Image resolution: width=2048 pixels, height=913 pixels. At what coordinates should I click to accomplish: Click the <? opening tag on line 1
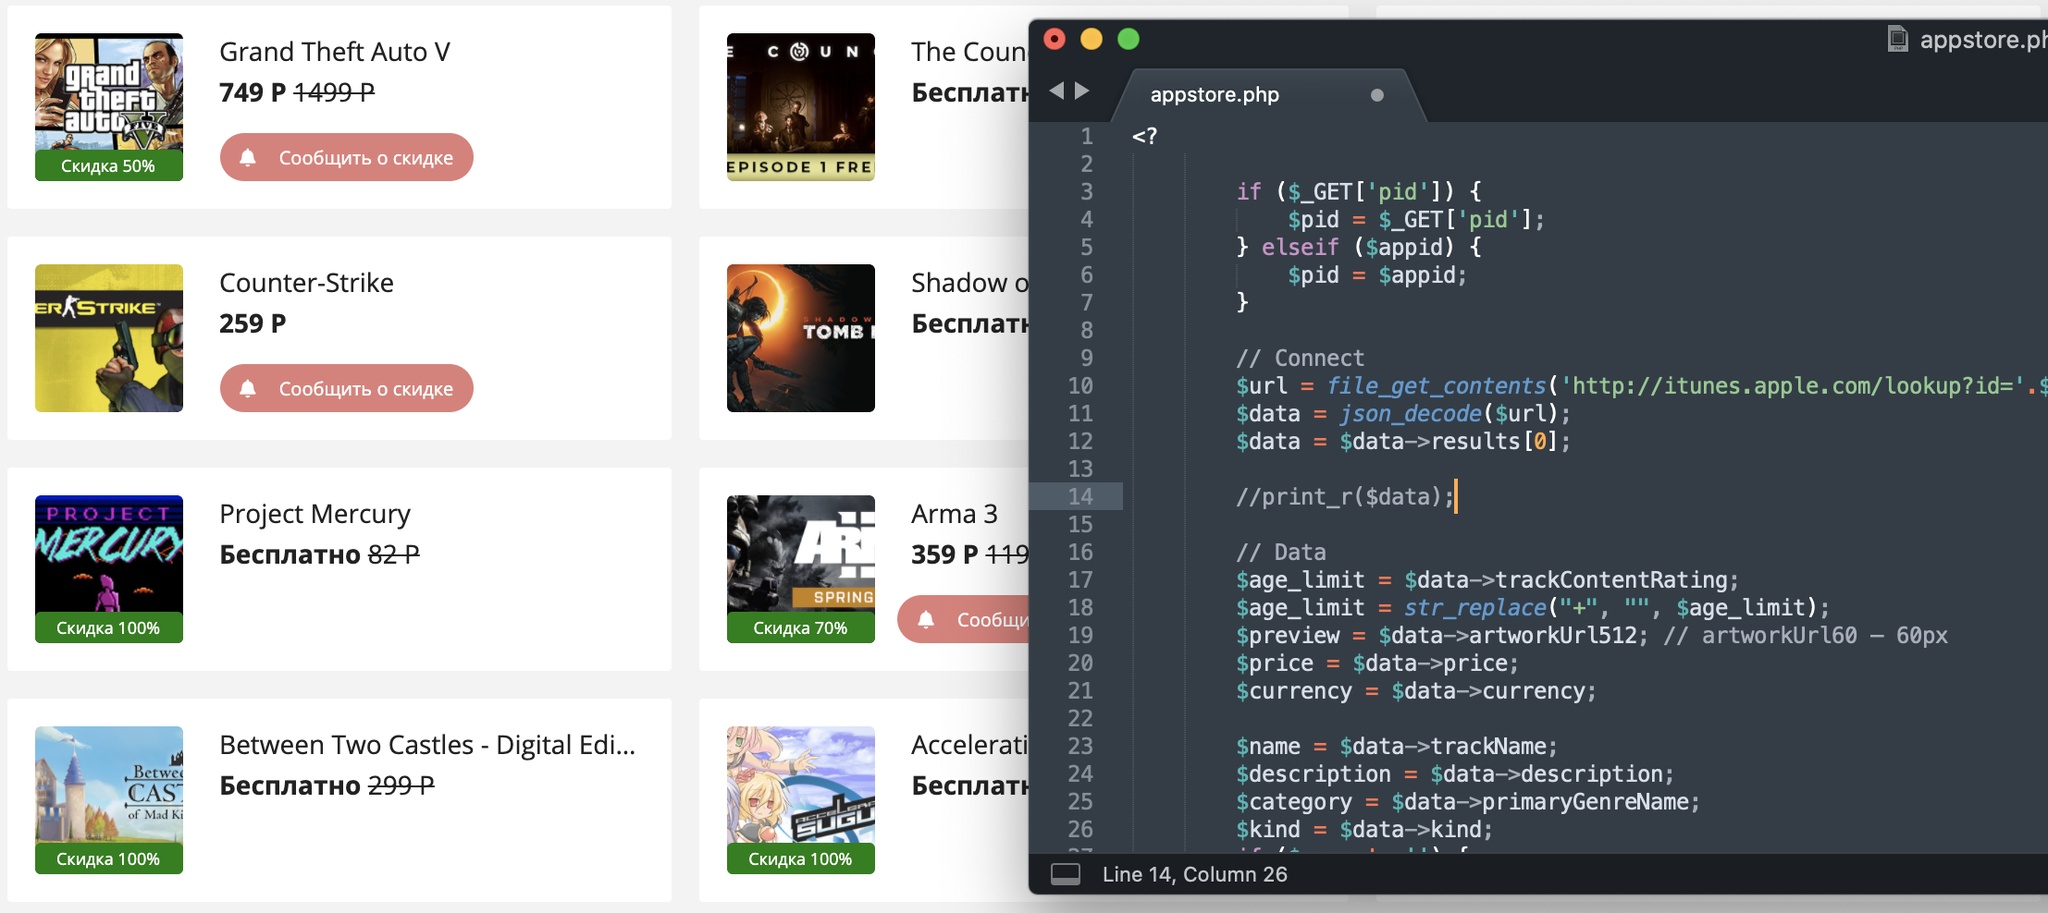pos(1144,136)
